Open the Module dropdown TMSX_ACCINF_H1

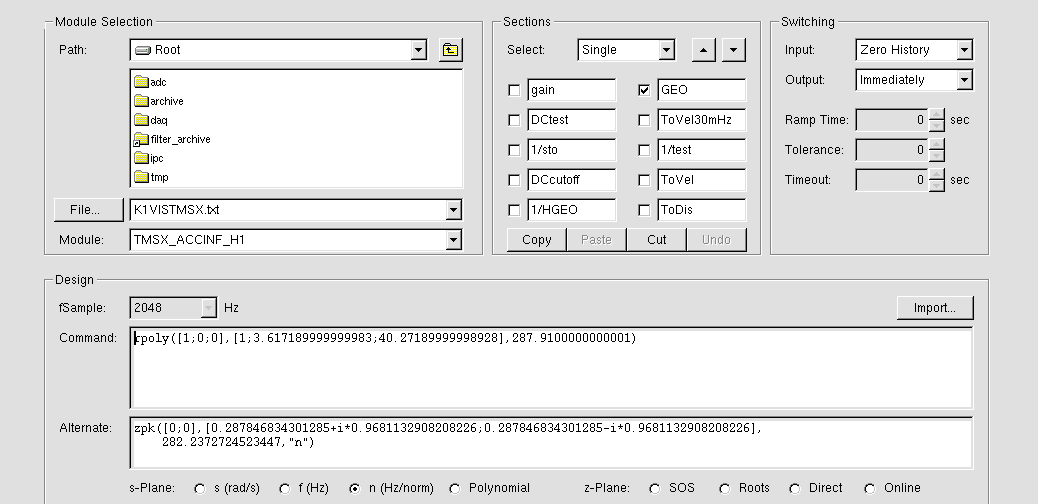[453, 240]
